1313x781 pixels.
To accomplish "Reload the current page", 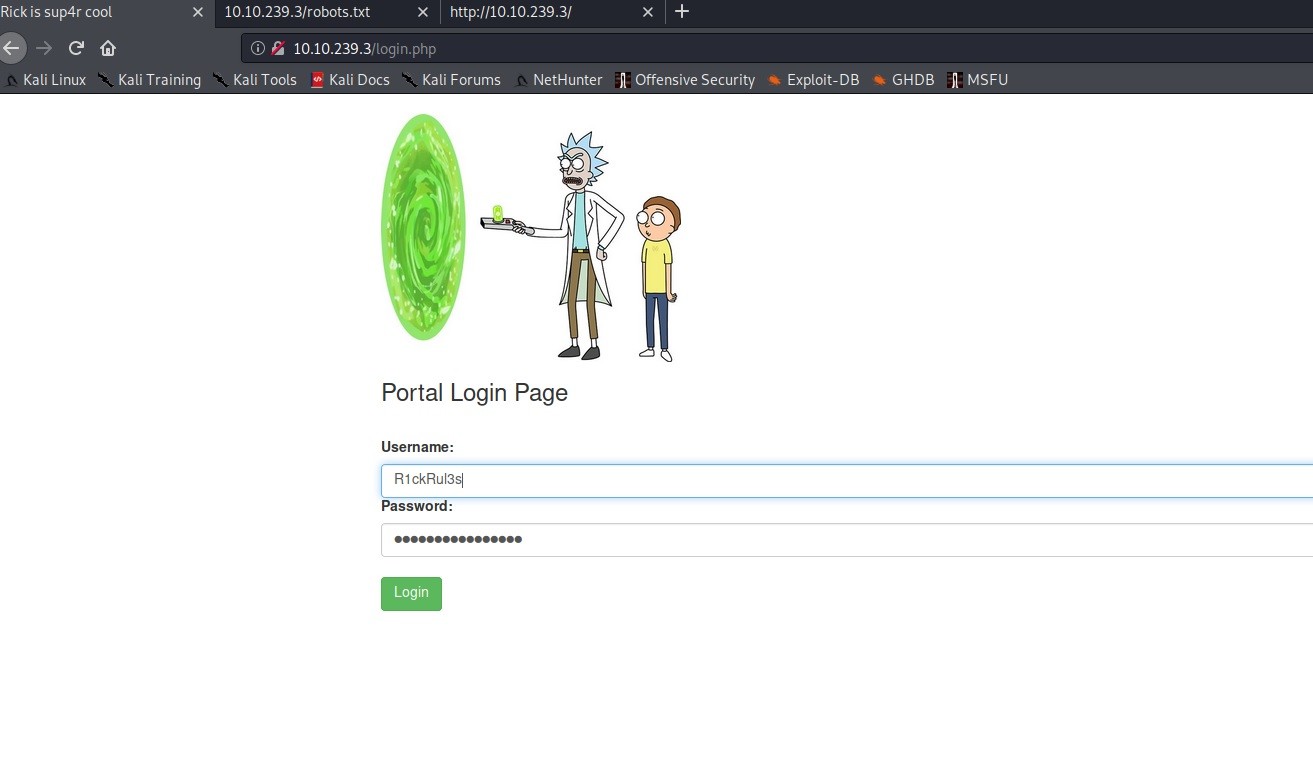I will 76,48.
